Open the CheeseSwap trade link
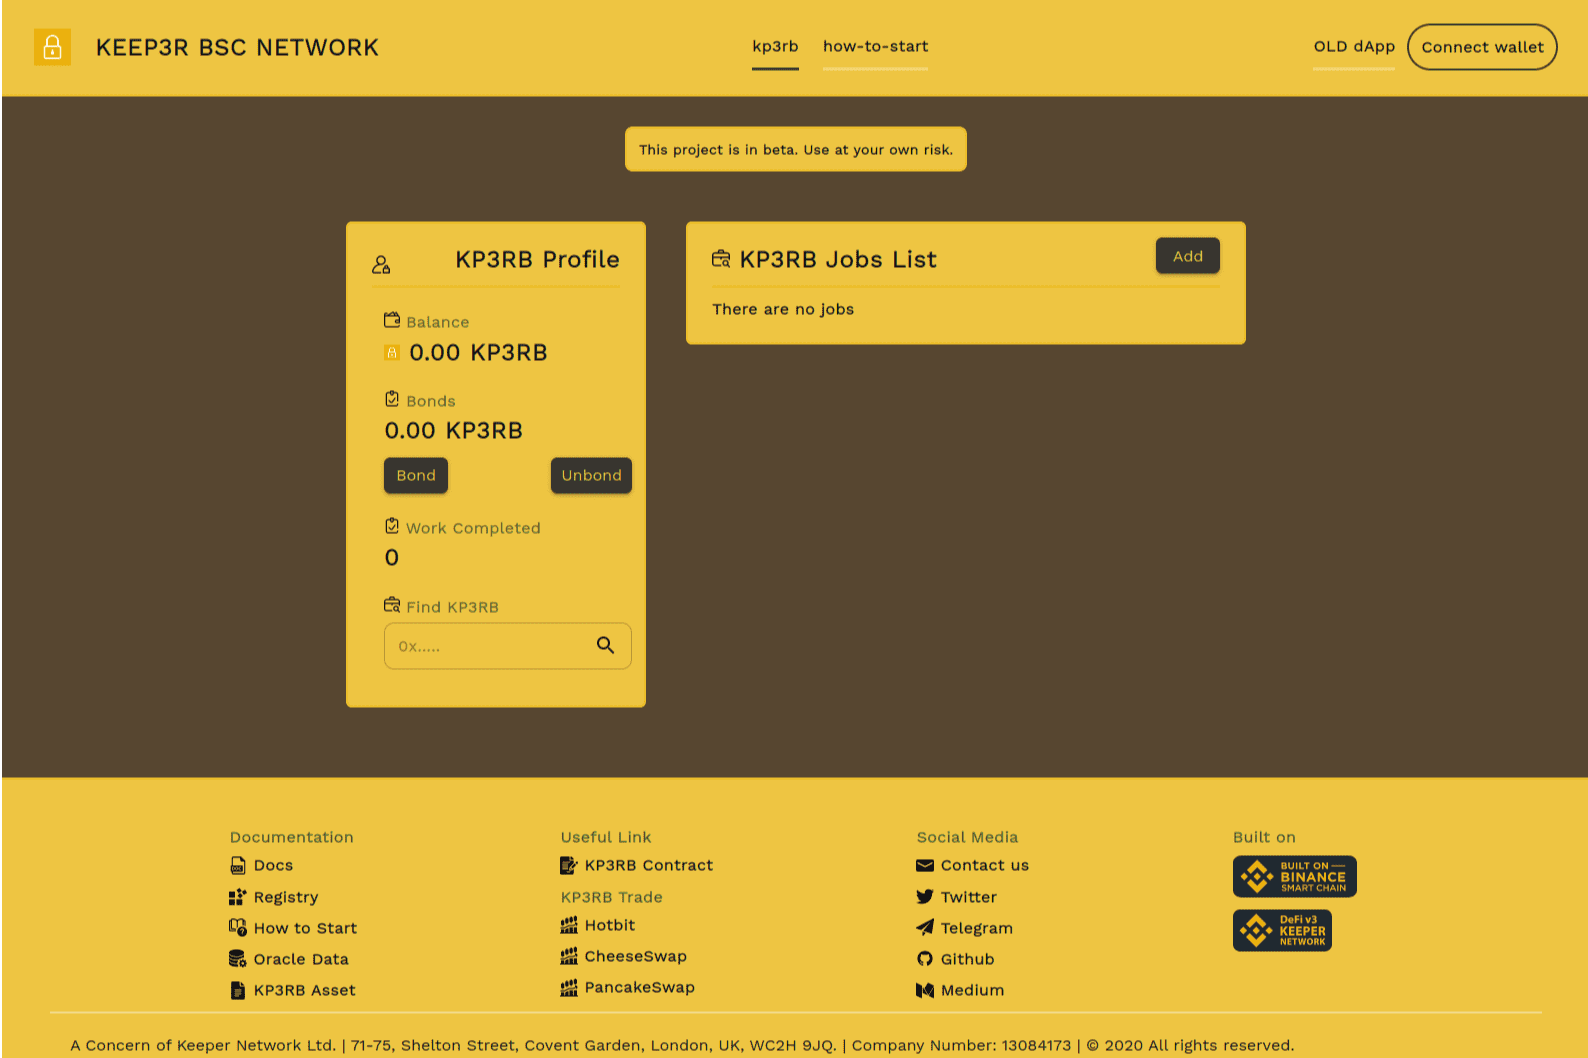The width and height of the screenshot is (1588, 1058). tap(636, 956)
